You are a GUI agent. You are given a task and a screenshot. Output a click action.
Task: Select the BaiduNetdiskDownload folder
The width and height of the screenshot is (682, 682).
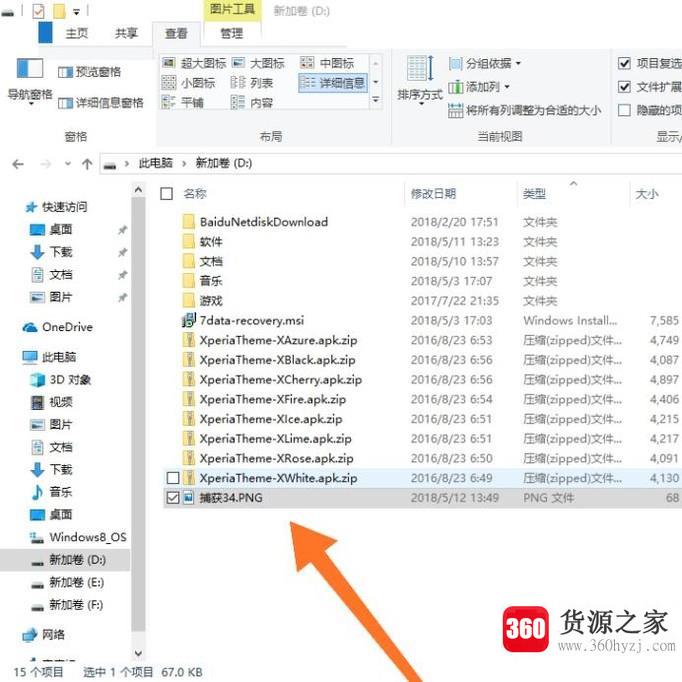click(264, 222)
